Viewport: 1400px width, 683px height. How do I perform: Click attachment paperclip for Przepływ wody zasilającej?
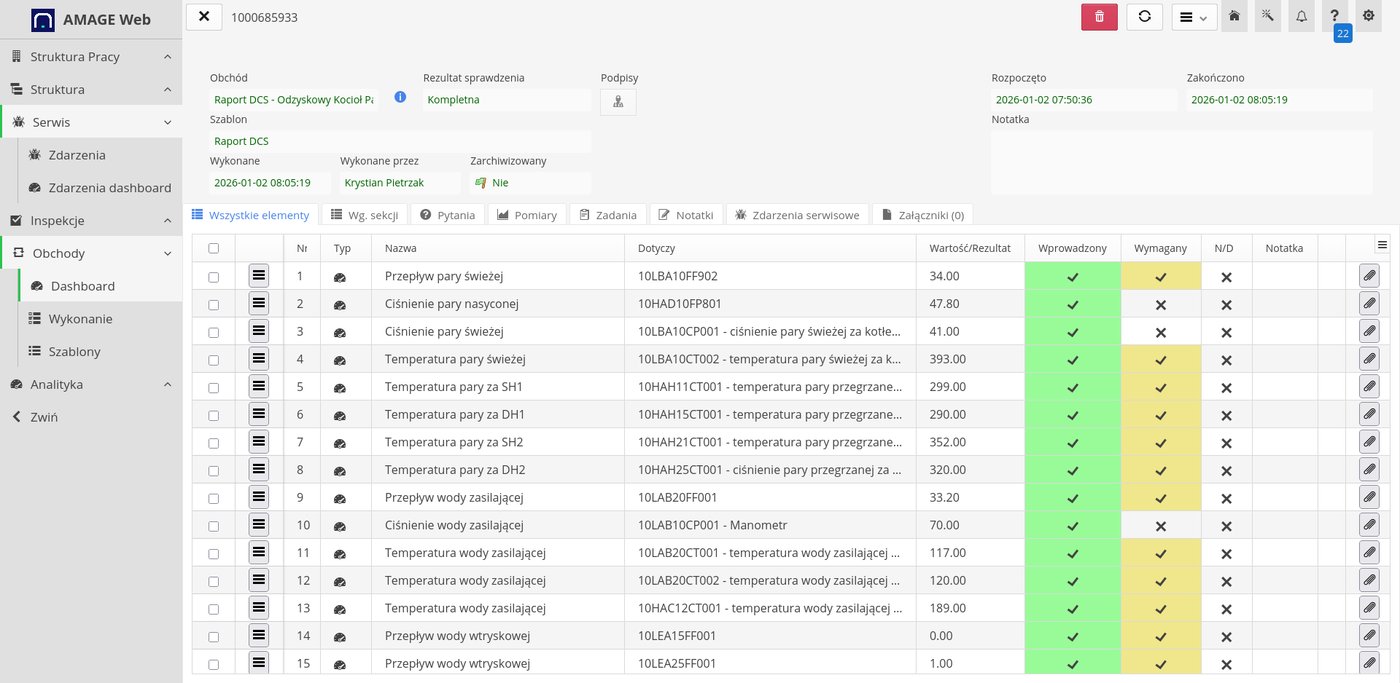pyautogui.click(x=1369, y=497)
